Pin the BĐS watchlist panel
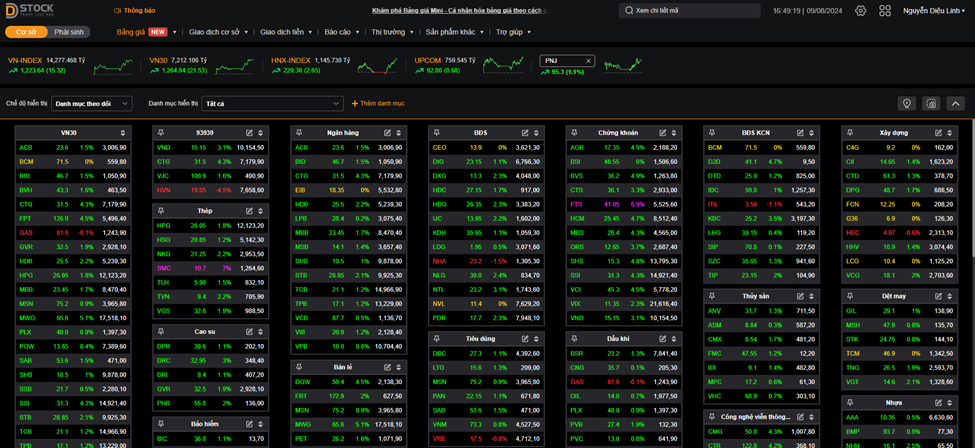This screenshot has width=975, height=448. click(437, 133)
